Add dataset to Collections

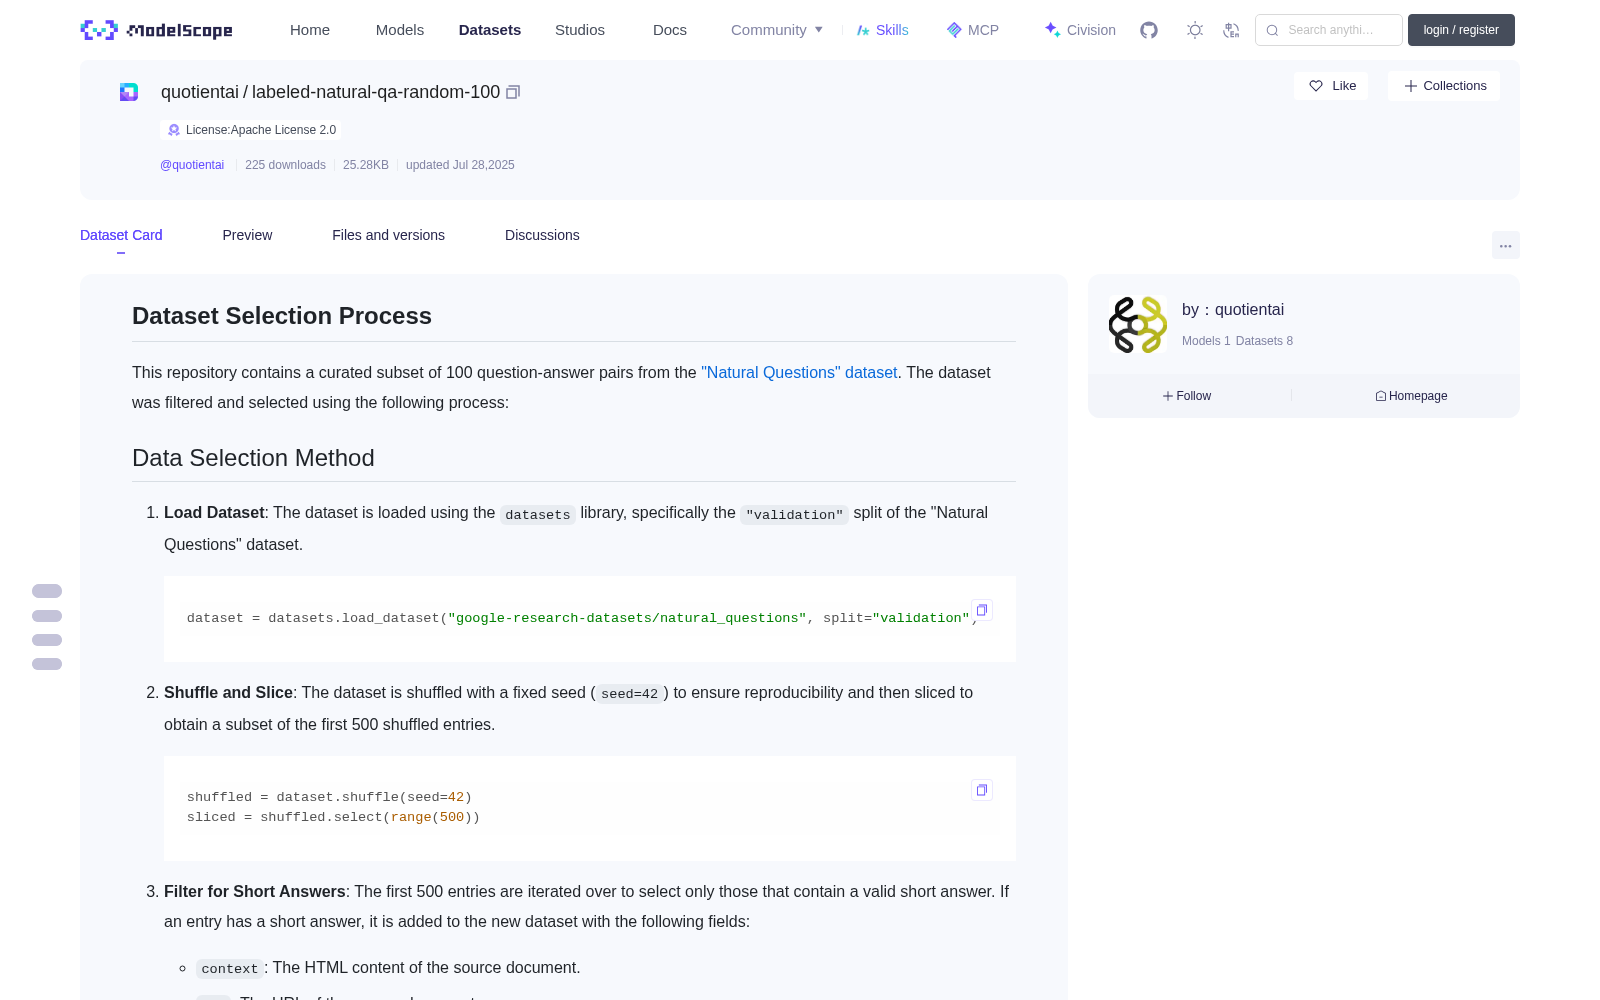point(1444,86)
